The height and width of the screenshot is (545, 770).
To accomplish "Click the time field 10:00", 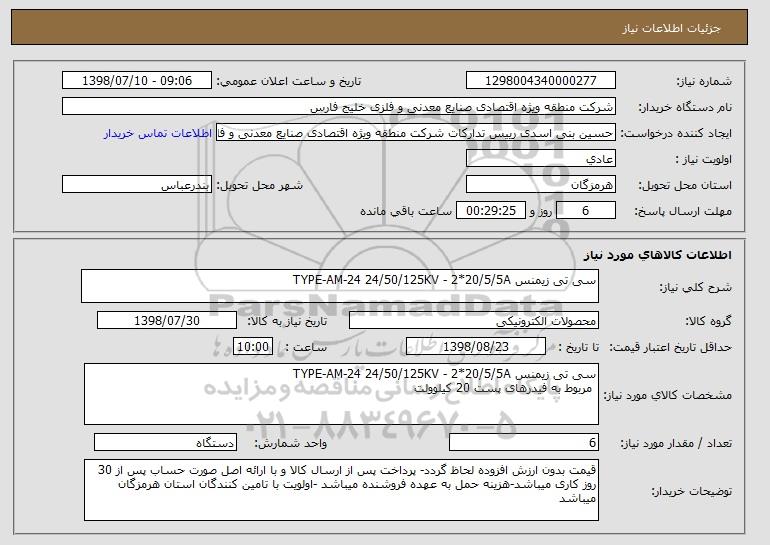I will coord(253,347).
